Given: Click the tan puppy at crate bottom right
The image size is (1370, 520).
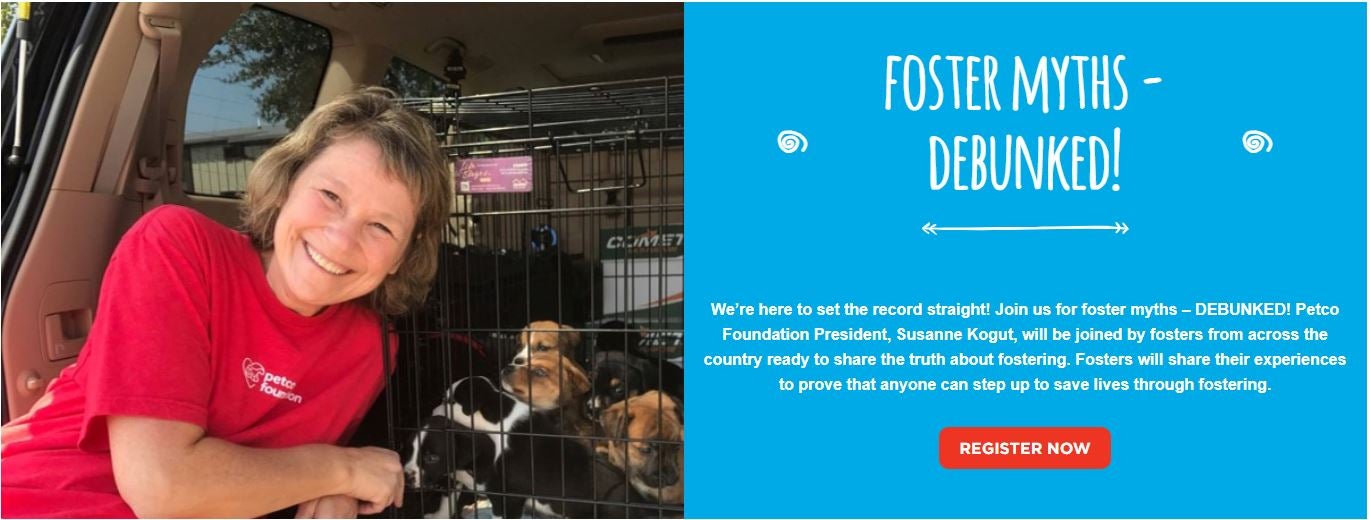Looking at the screenshot, I should 643,441.
